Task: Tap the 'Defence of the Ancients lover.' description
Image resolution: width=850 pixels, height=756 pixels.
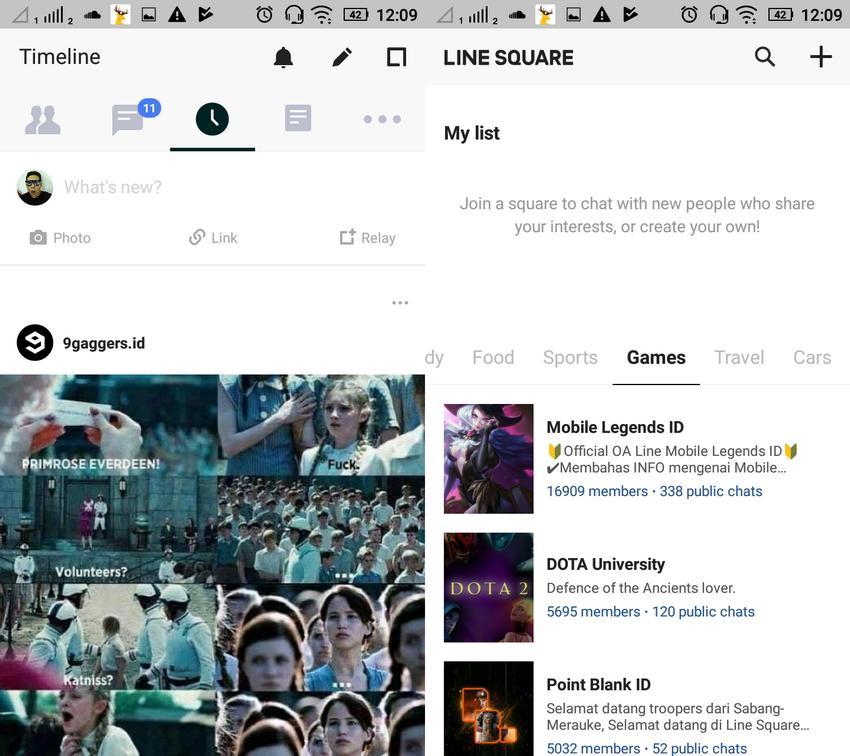Action: pos(641,588)
